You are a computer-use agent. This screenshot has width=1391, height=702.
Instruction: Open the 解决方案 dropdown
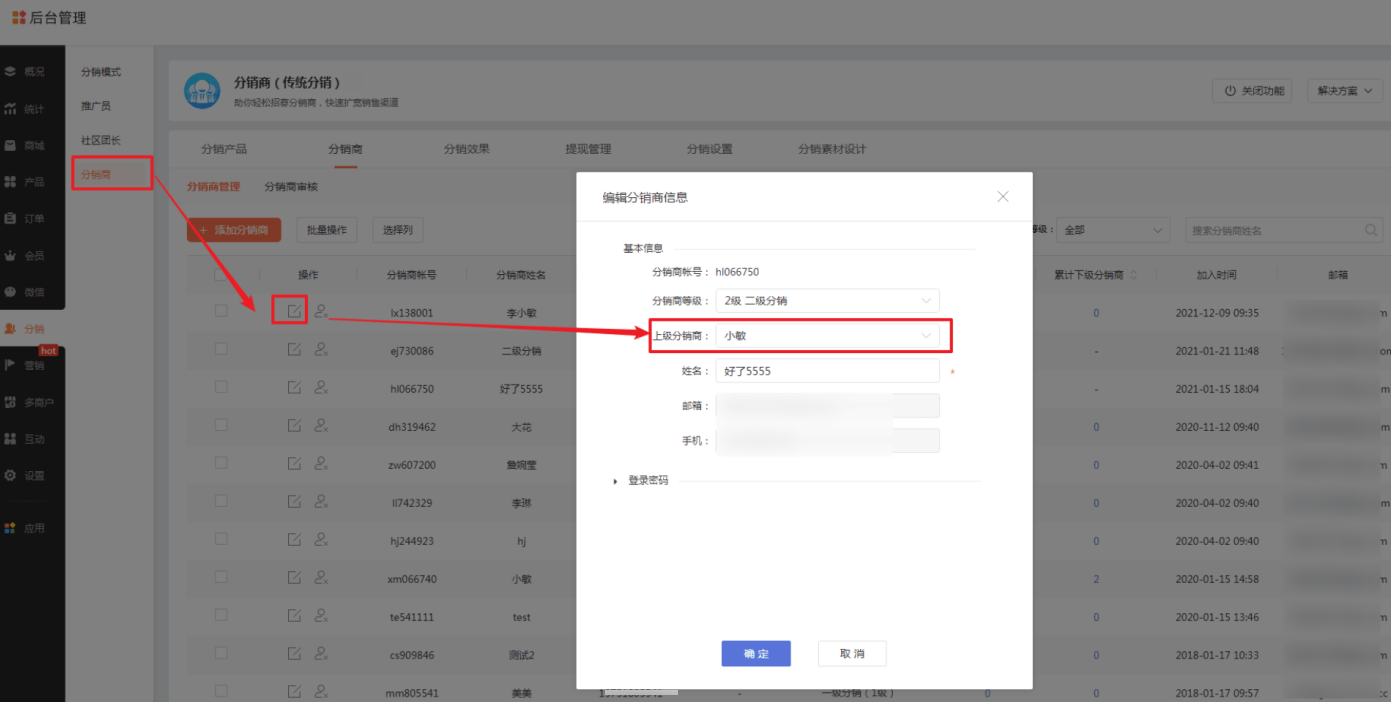point(1345,90)
